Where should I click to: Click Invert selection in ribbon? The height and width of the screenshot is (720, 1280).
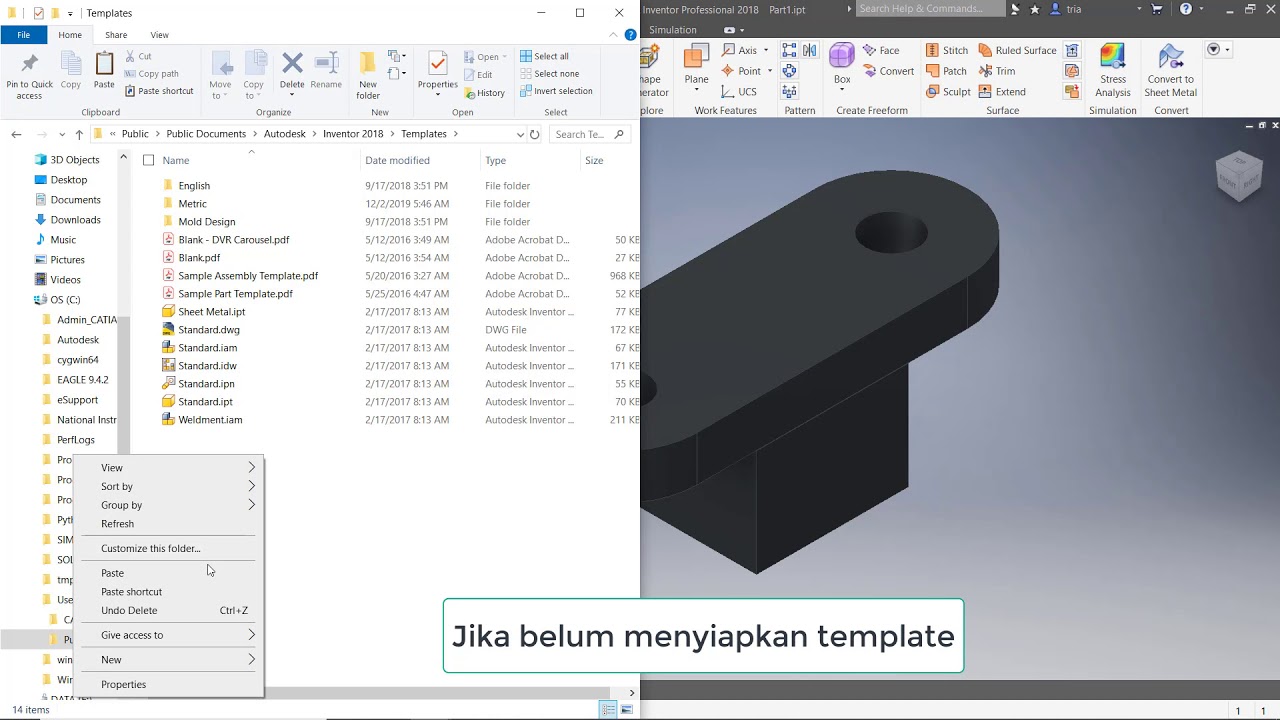coord(556,91)
